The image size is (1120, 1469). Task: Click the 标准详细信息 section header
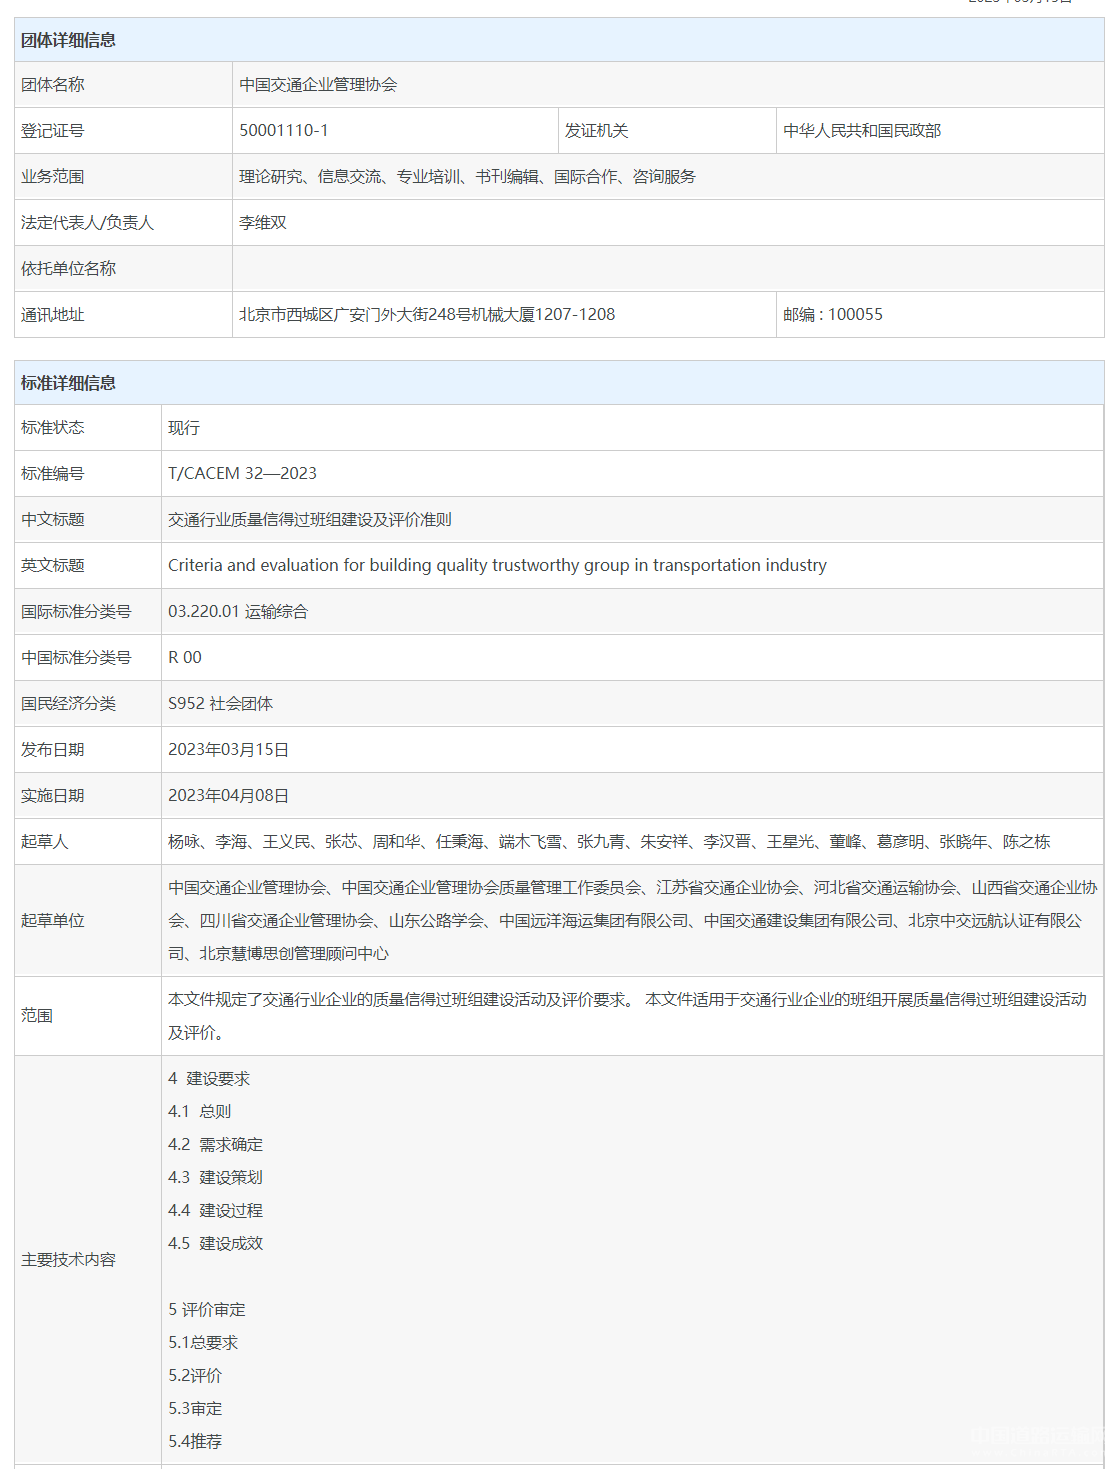[x=559, y=383]
